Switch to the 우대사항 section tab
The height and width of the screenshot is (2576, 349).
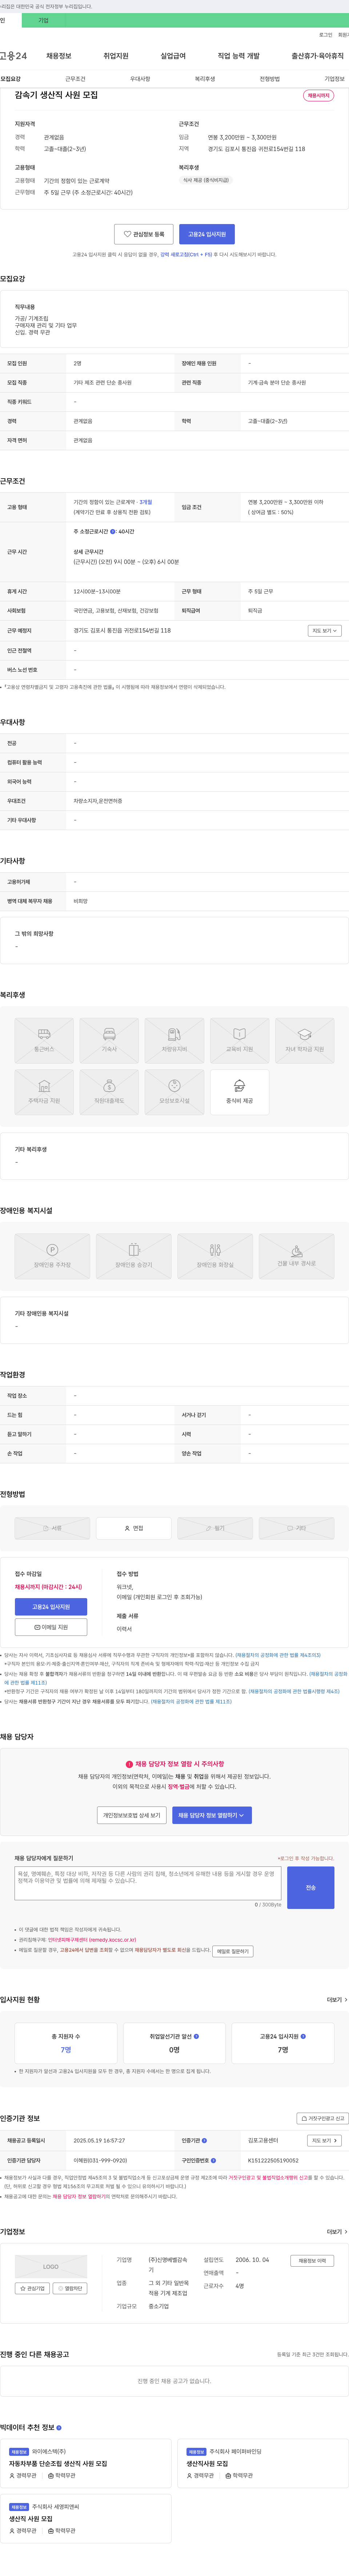140,79
